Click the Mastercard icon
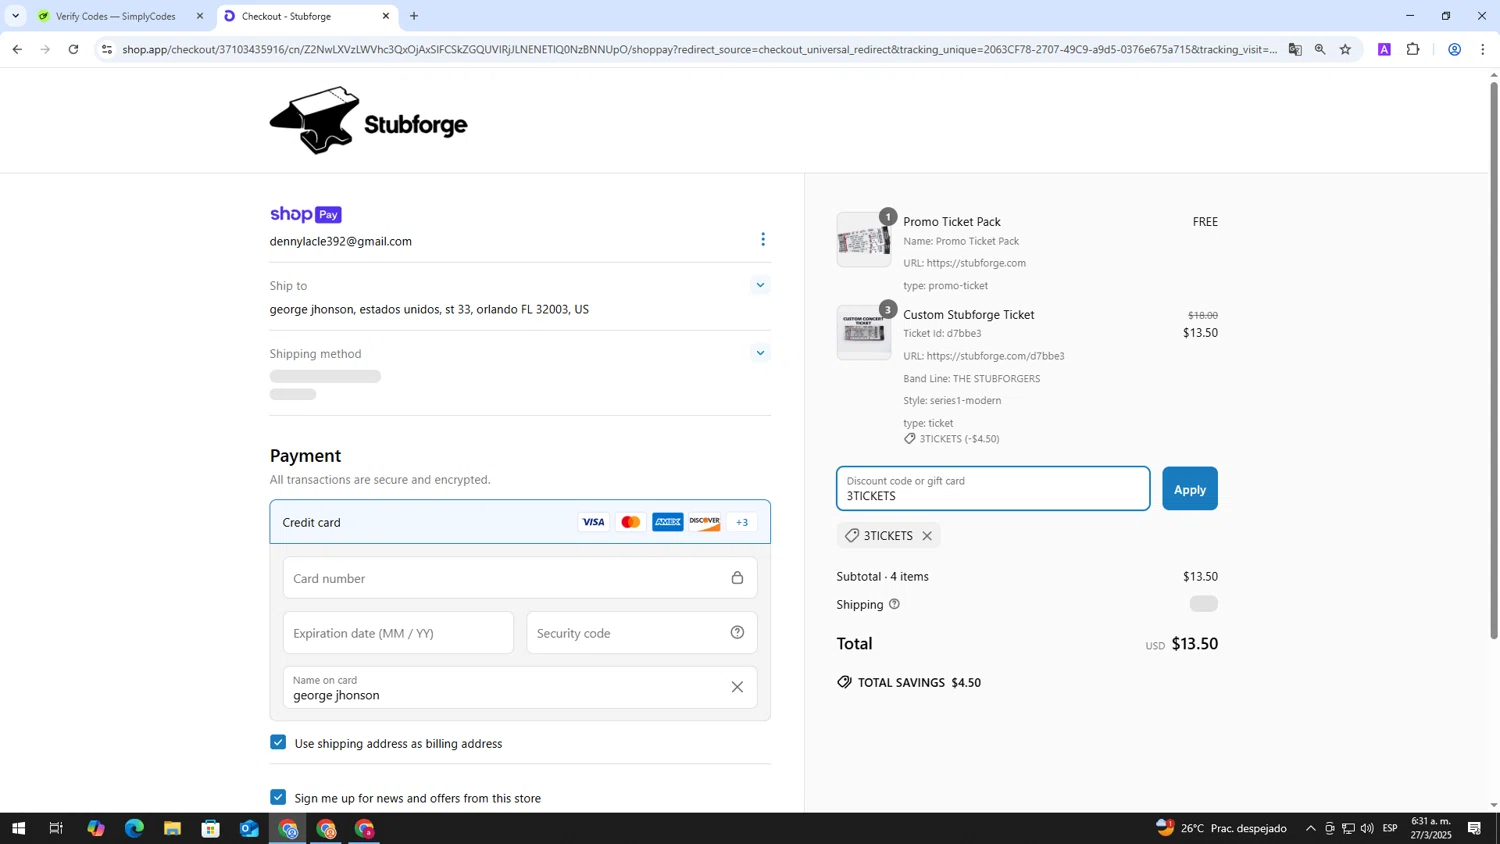The image size is (1500, 844). pos(631,522)
